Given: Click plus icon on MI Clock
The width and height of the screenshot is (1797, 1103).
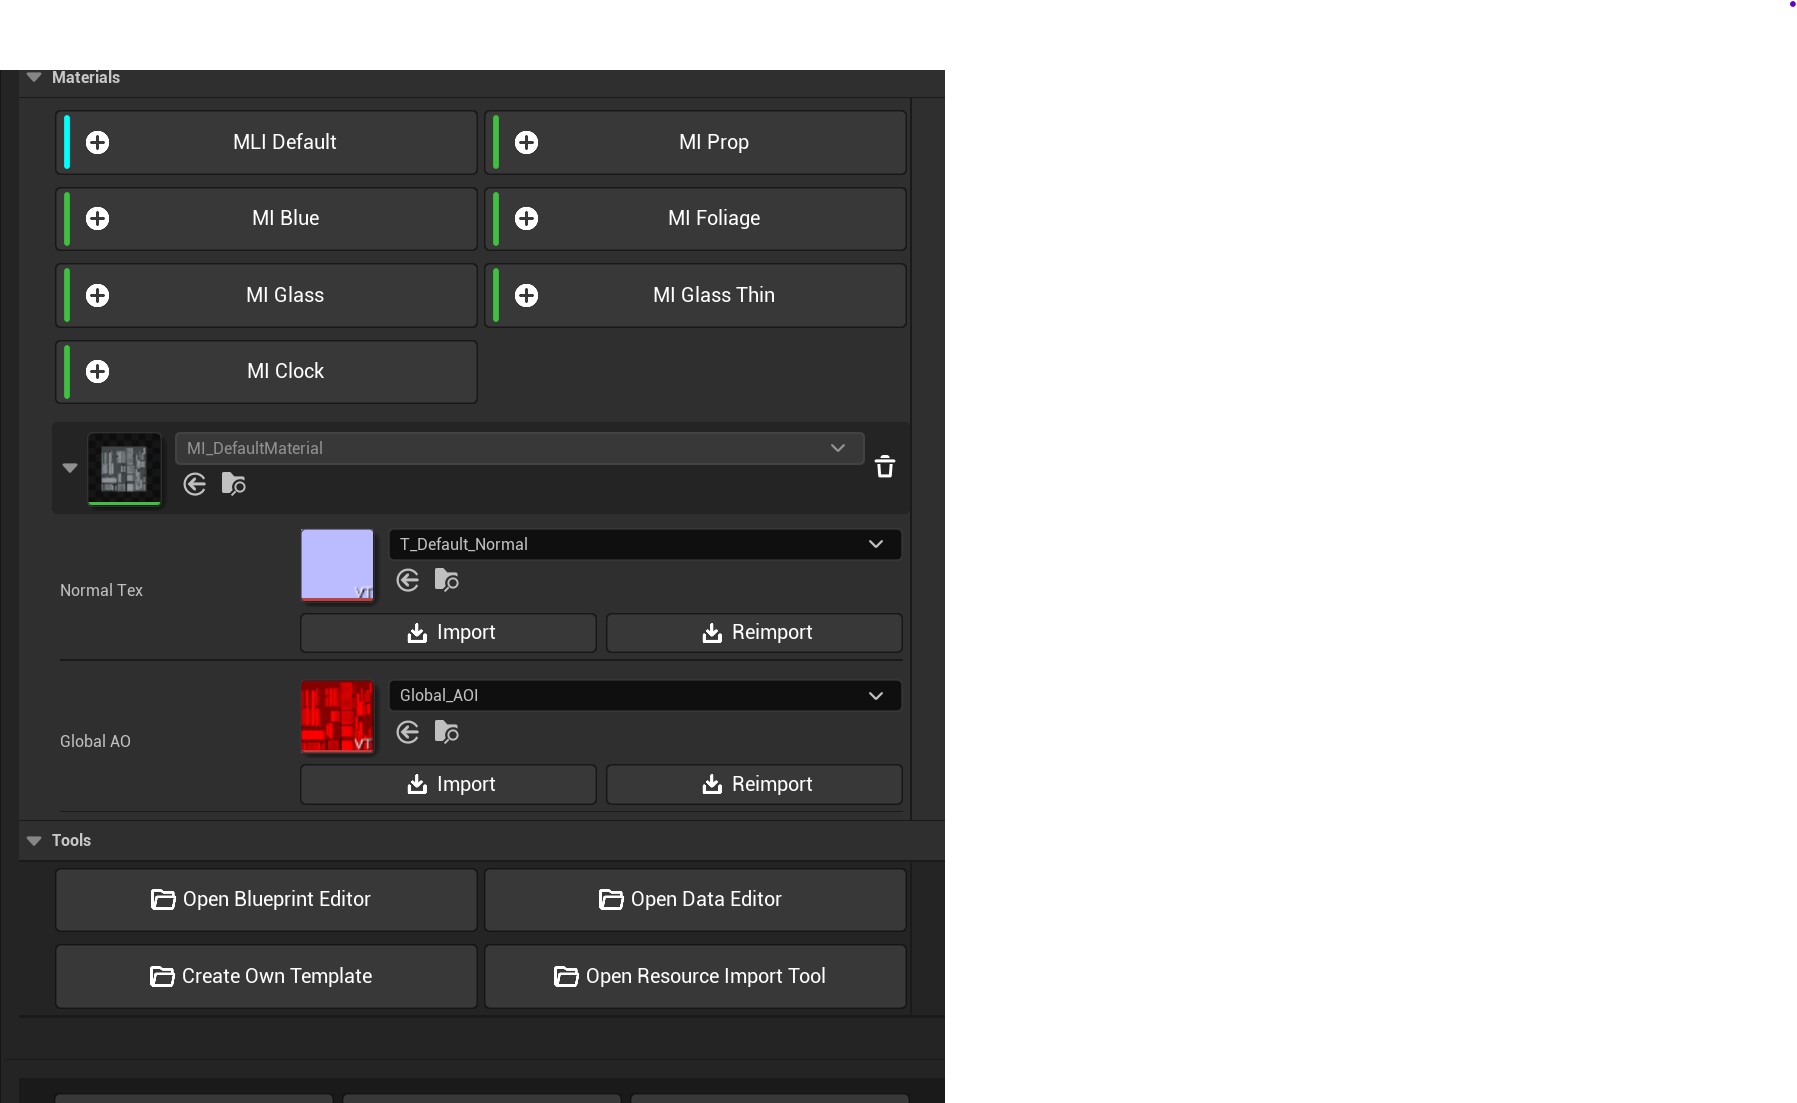Looking at the screenshot, I should point(97,371).
